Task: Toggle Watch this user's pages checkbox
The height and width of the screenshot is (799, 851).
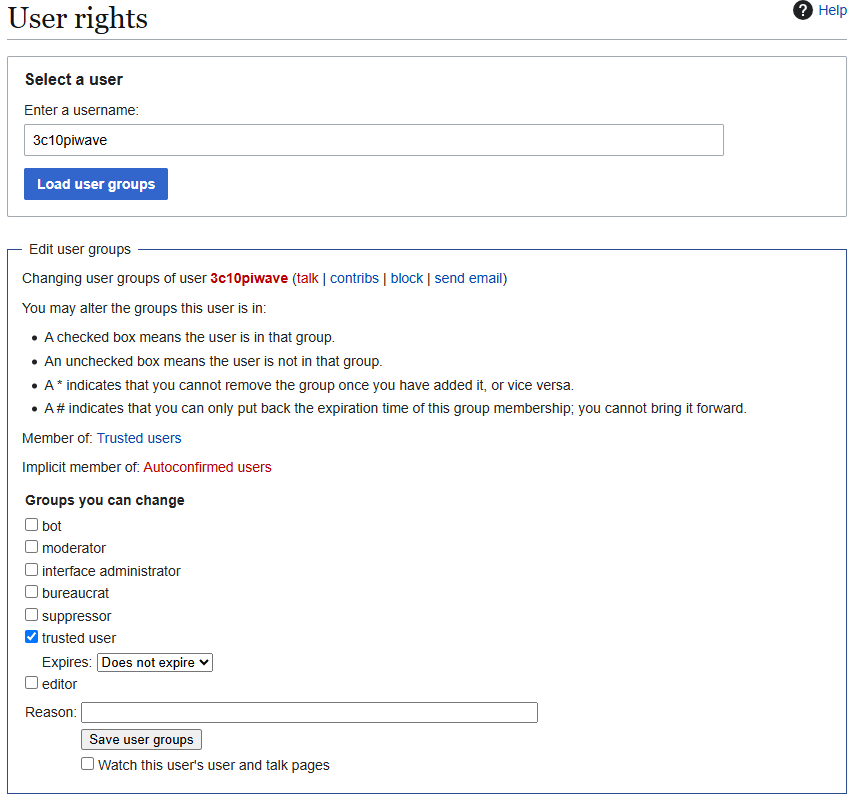Action: coord(87,764)
